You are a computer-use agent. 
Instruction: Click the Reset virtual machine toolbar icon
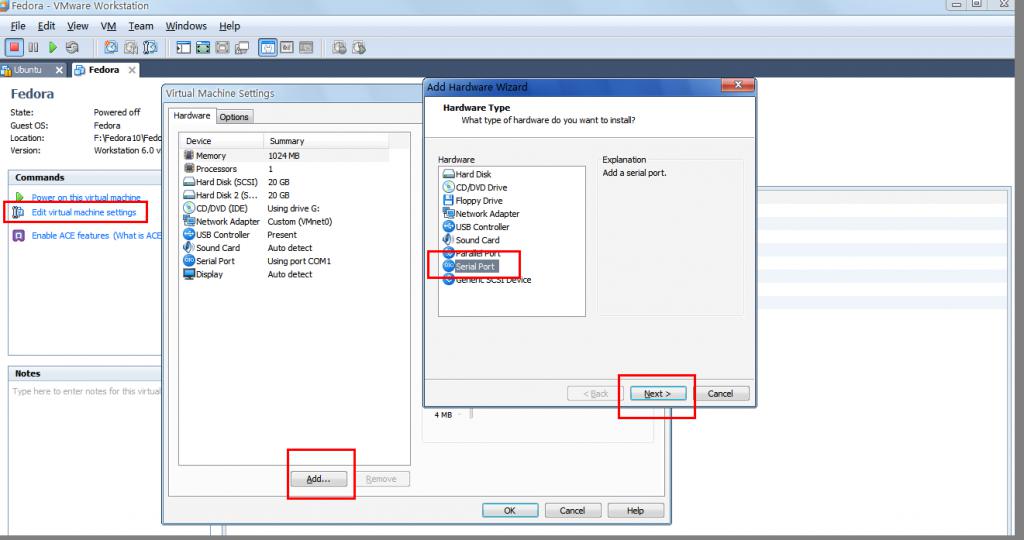tap(72, 48)
